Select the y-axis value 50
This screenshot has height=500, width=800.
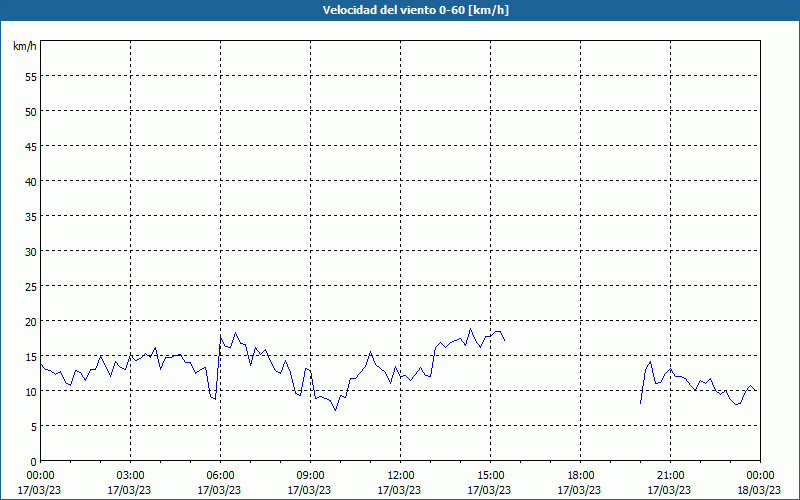31,111
